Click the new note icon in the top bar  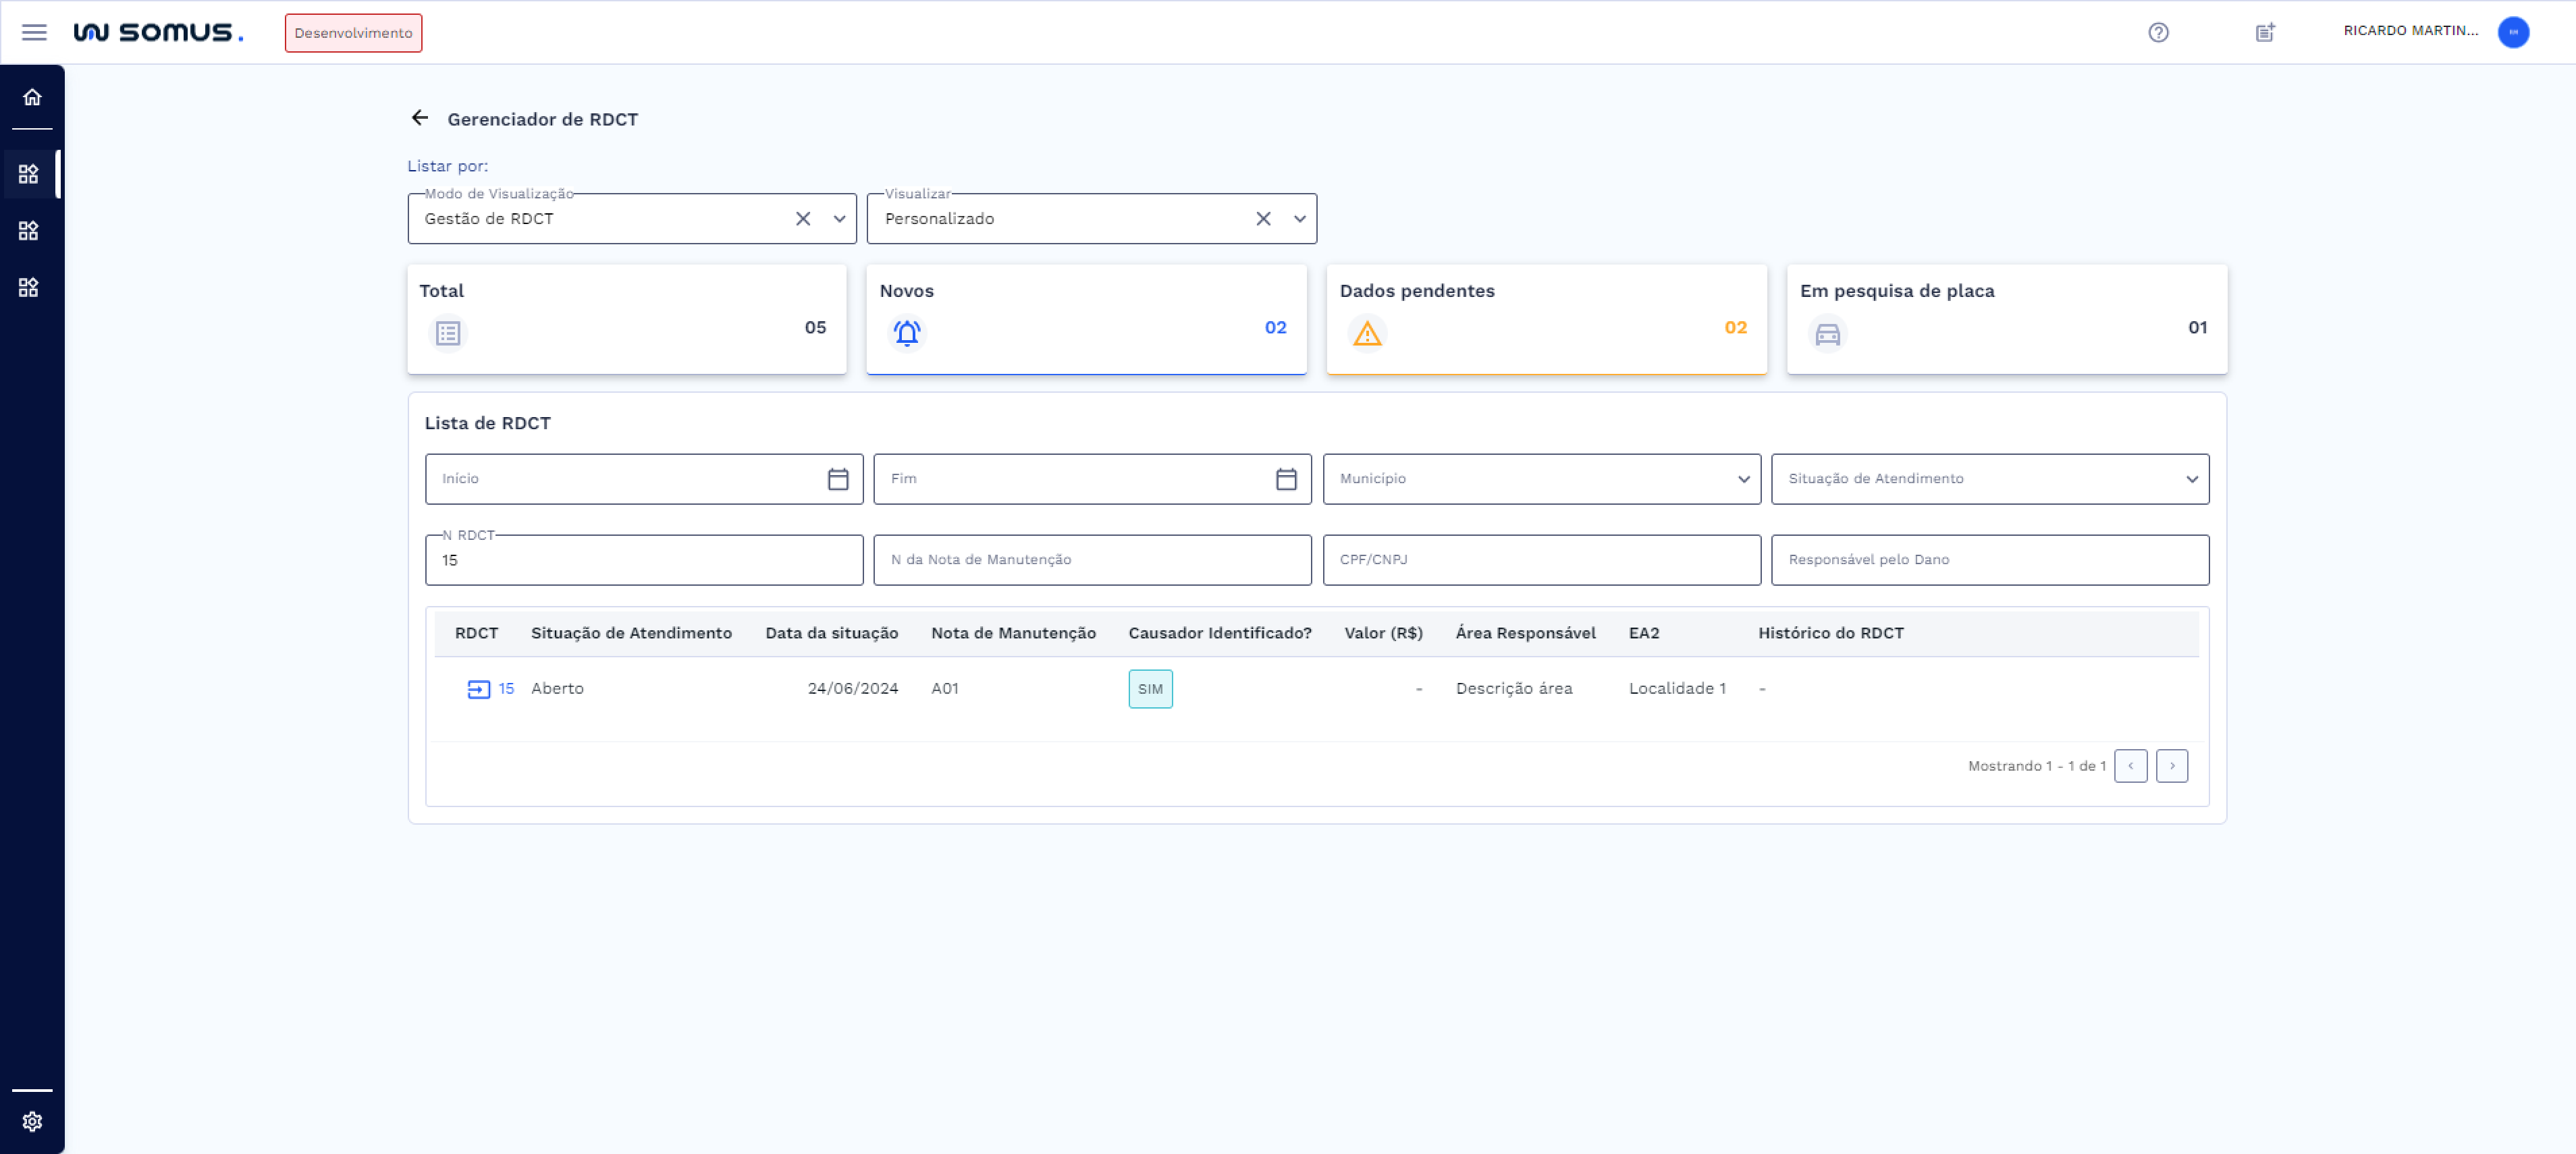pos(2264,32)
